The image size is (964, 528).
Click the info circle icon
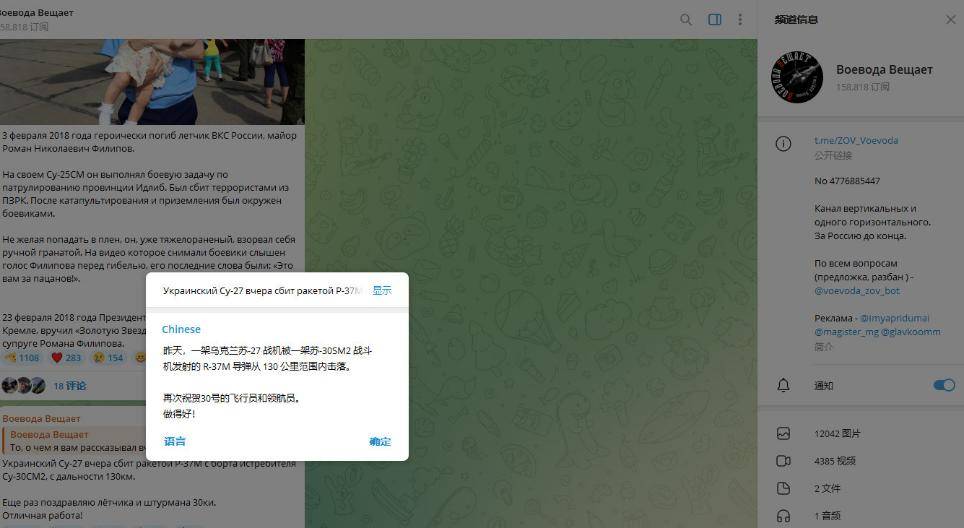[784, 144]
